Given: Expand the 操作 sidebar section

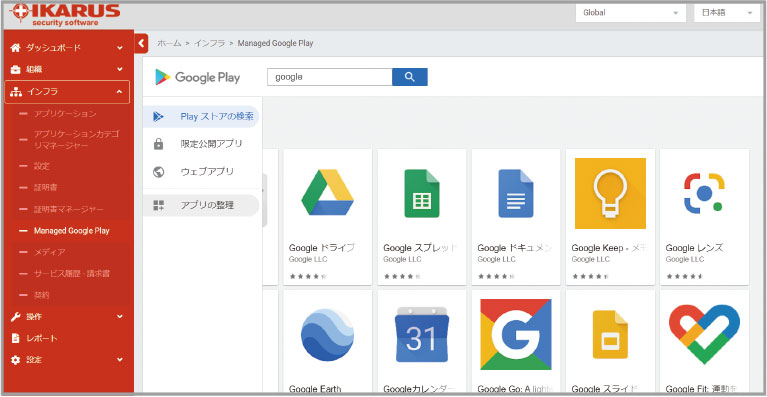Looking at the screenshot, I should [67, 317].
